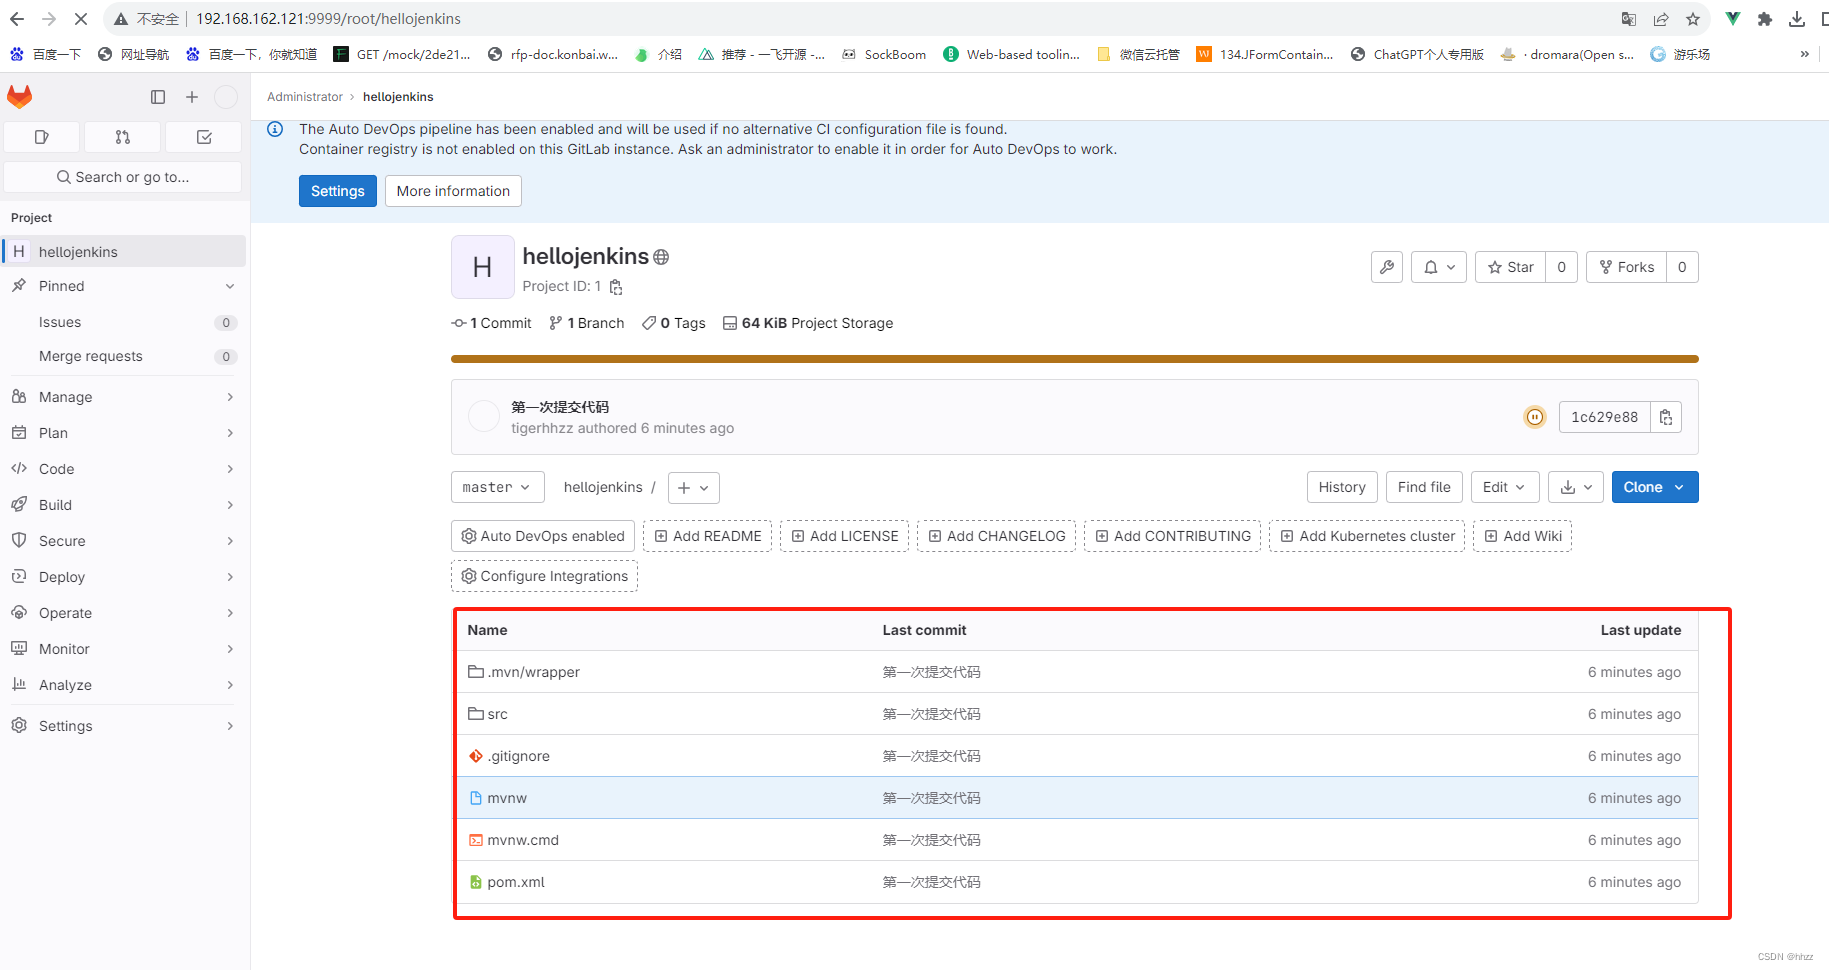Open the .gitignore file
1829x970 pixels.
[518, 756]
